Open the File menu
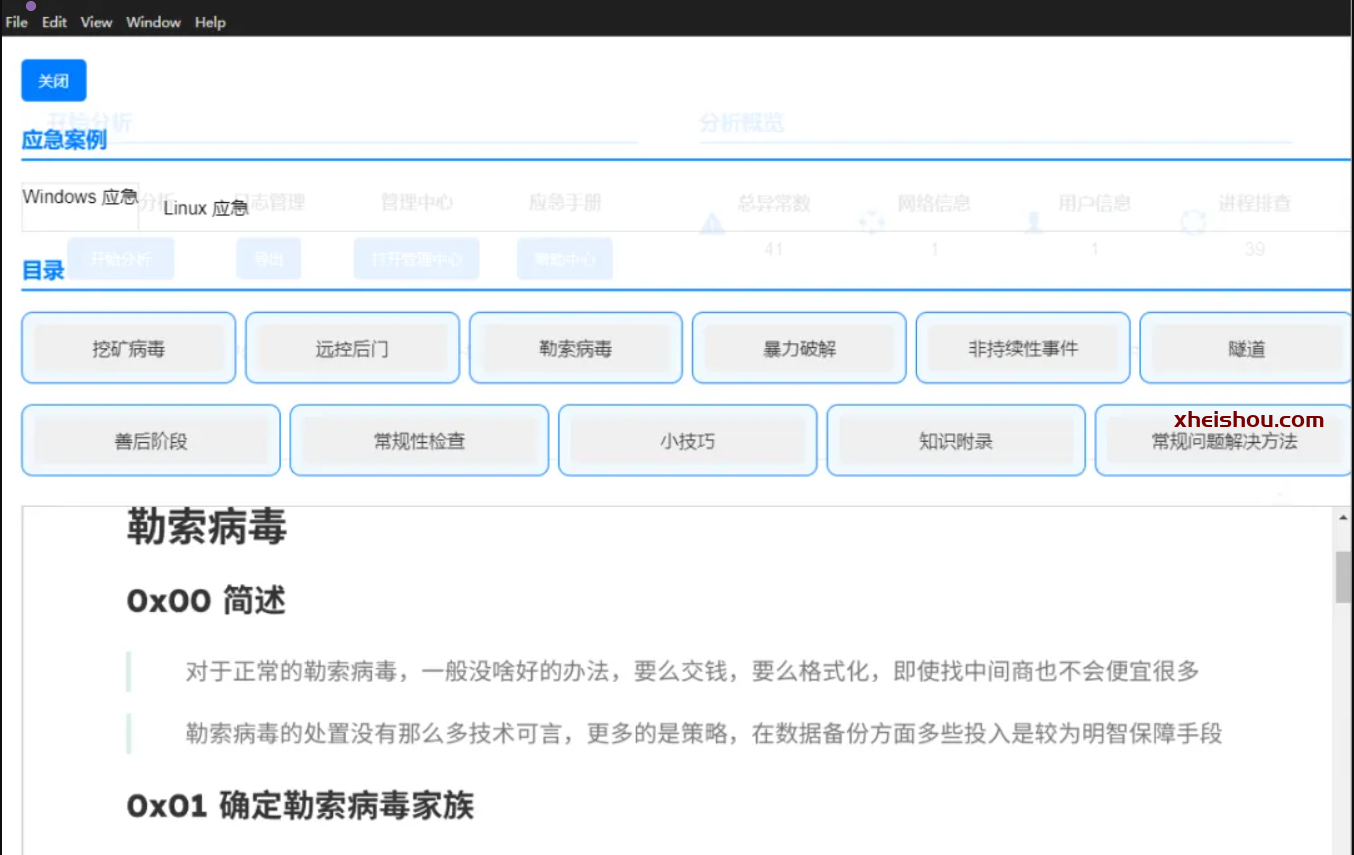This screenshot has width=1354, height=855. pos(17,22)
